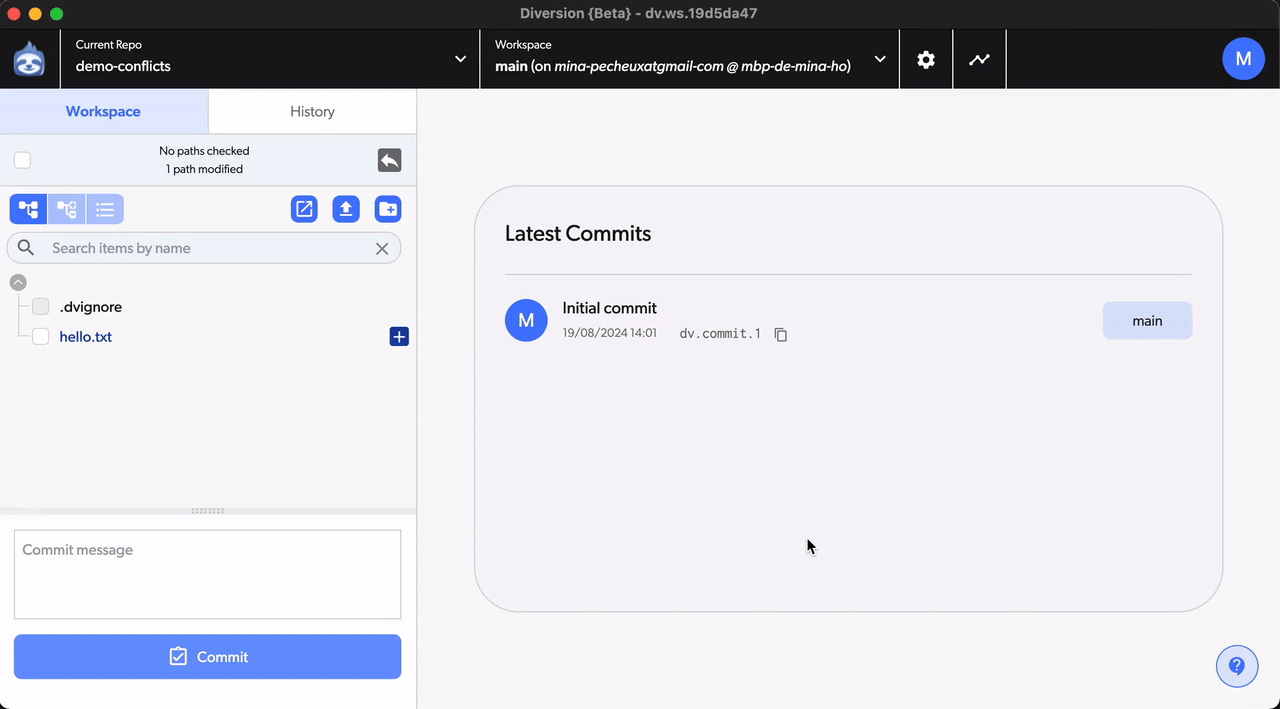Check the .dvignore checkbox
Image resolution: width=1280 pixels, height=709 pixels.
[41, 307]
